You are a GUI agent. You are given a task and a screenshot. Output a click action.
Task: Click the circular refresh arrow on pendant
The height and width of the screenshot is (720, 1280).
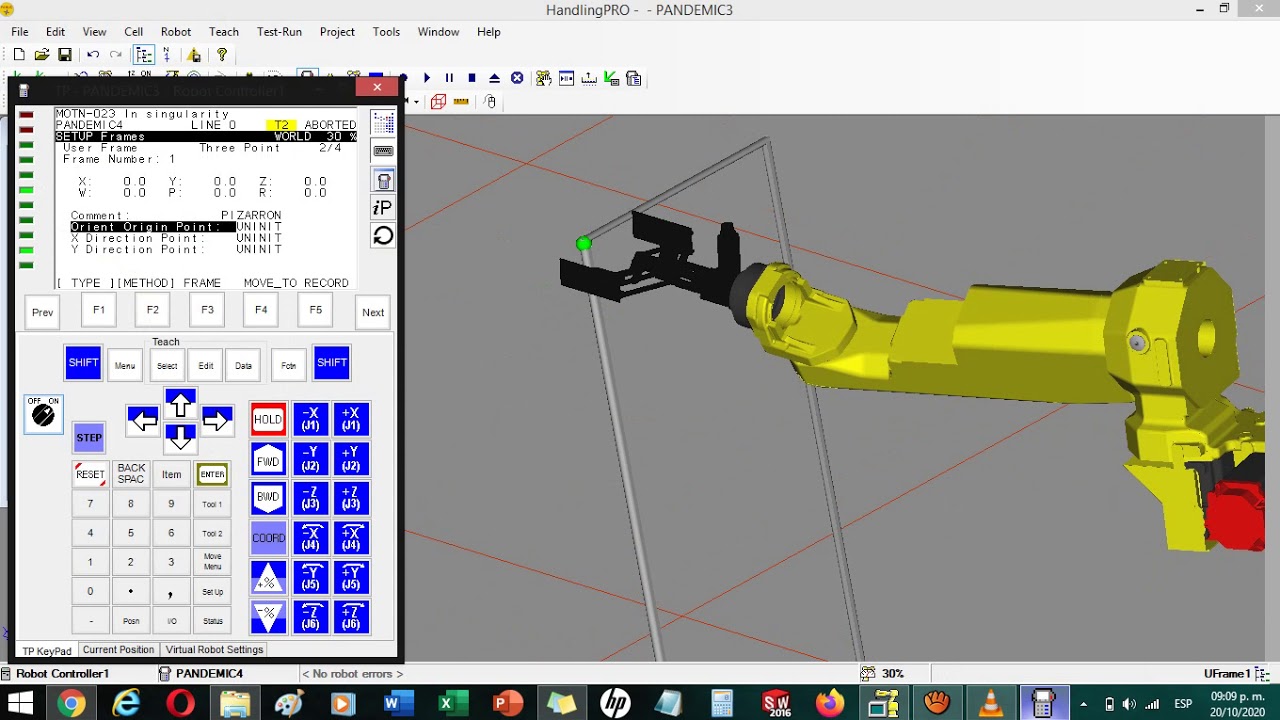(x=383, y=236)
